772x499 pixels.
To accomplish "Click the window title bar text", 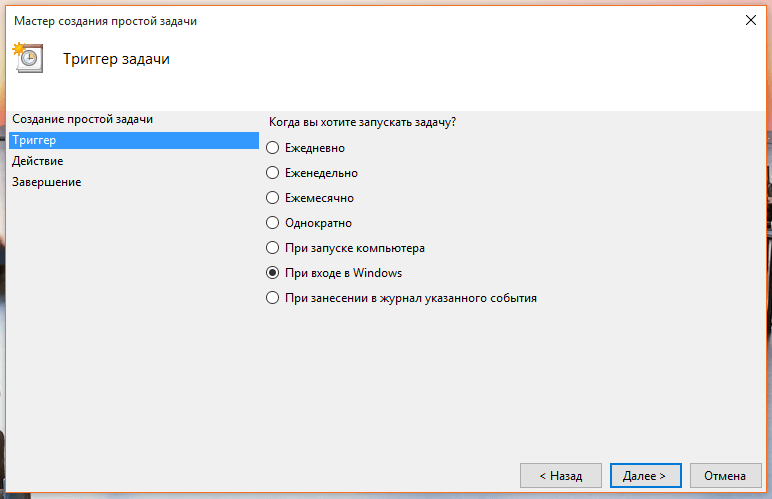I will point(105,22).
